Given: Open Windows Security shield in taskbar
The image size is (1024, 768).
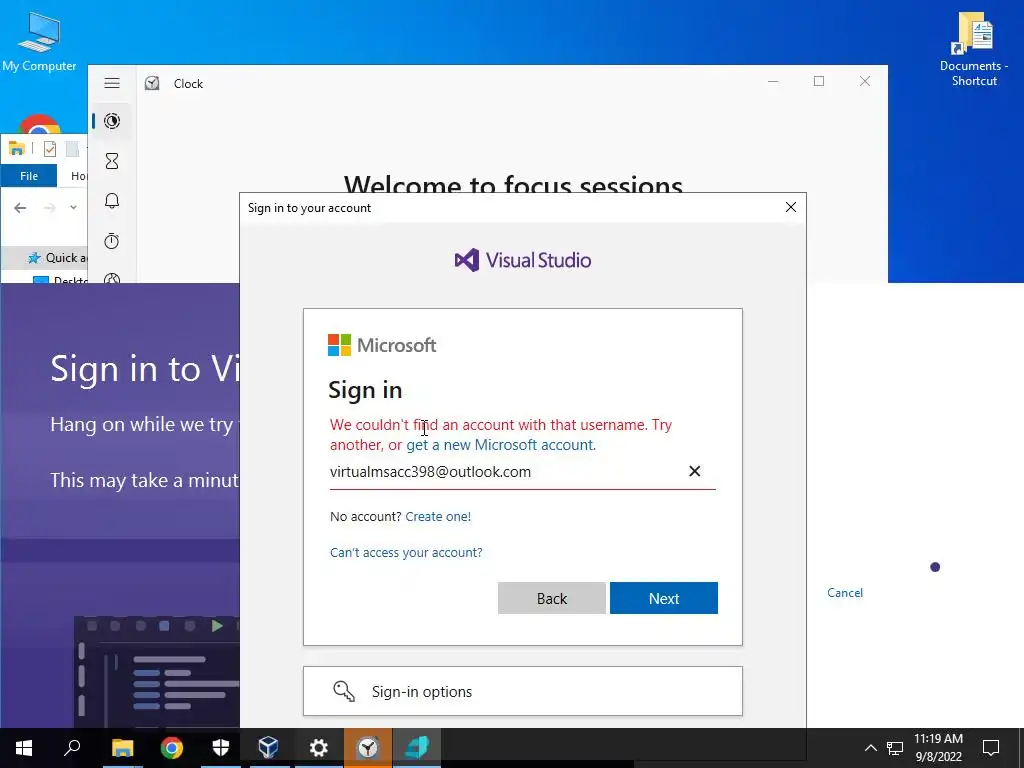Looking at the screenshot, I should (x=221, y=748).
